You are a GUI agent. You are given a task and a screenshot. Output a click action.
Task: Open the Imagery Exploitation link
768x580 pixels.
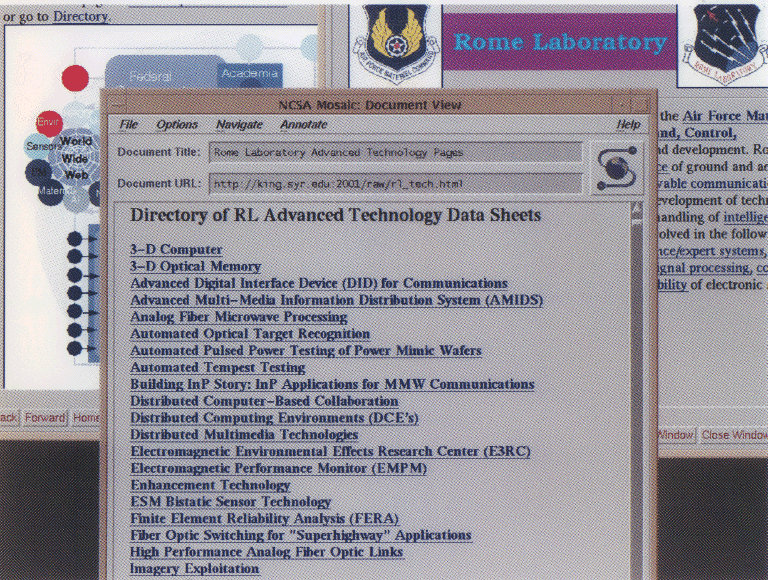194,569
